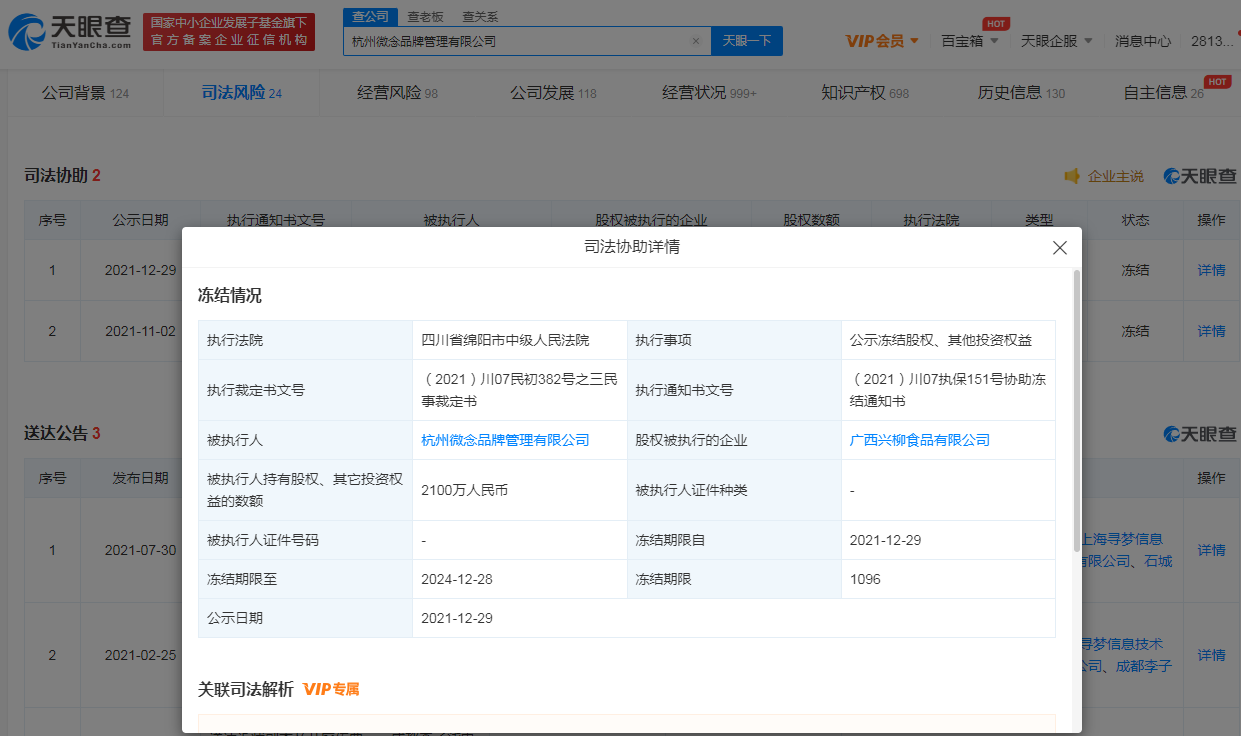Select the freeze end date 2024-12-28
This screenshot has height=736, width=1241.
[457, 579]
